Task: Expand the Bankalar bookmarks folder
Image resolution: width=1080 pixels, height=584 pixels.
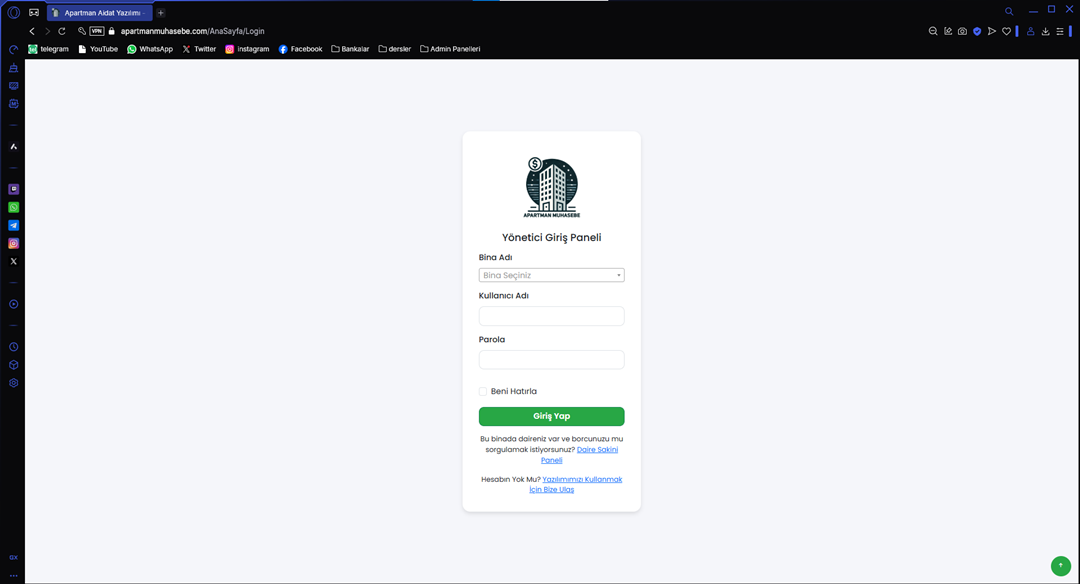Action: click(x=350, y=49)
